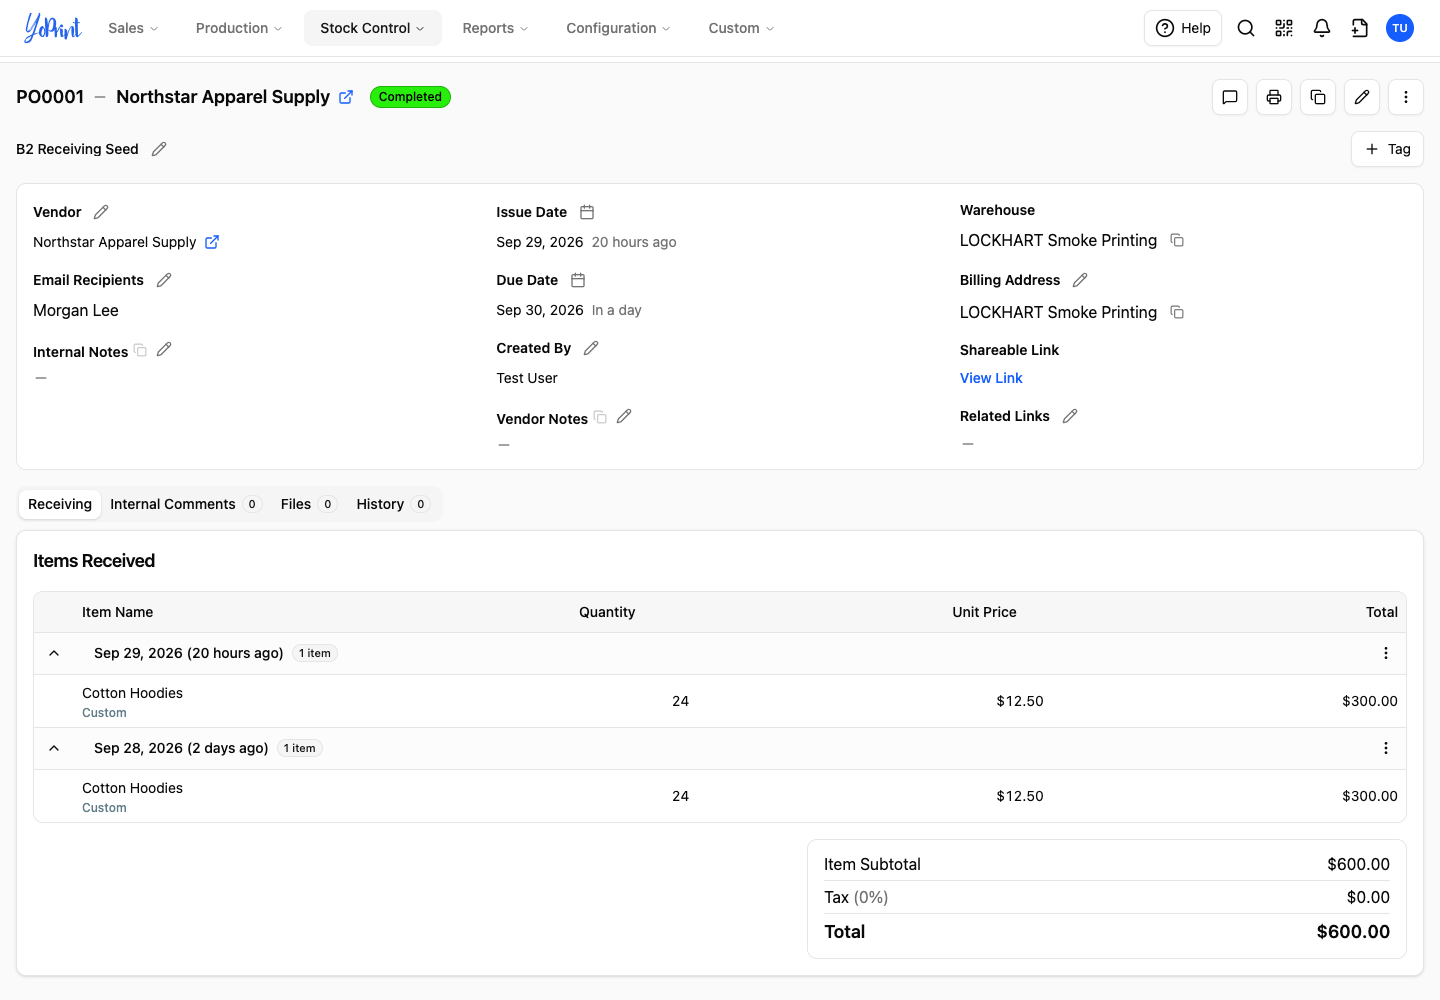Screen dimensions: 1440x1000
Task: Switch to the History tab
Action: [392, 504]
